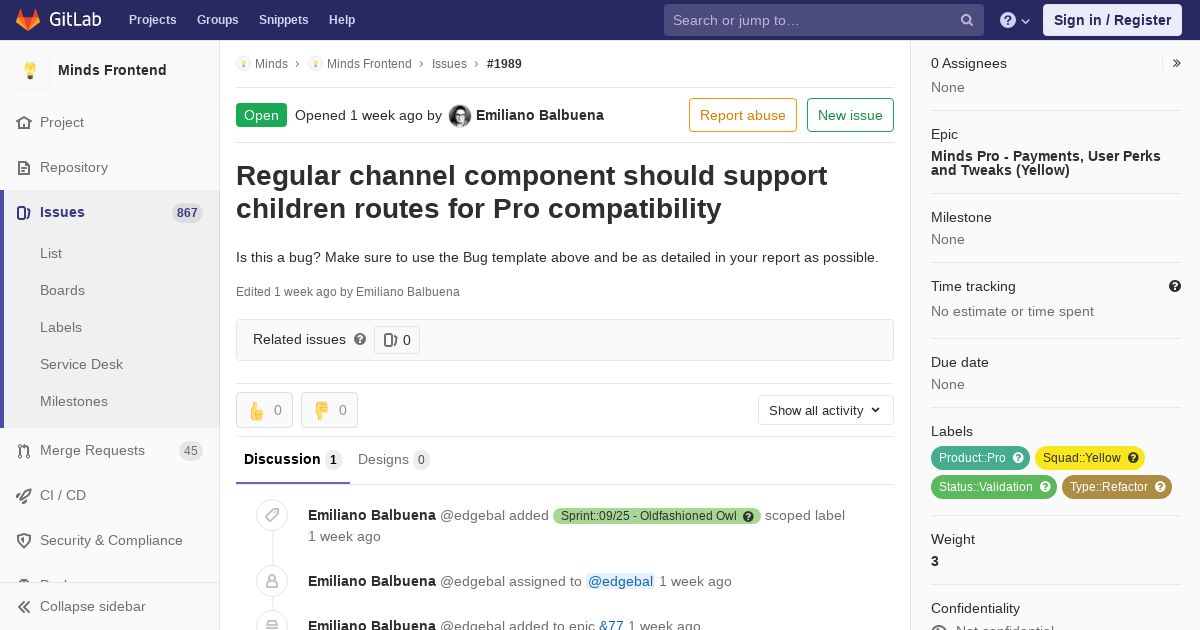This screenshot has width=1200, height=630.
Task: Click the Sign in / Register button
Action: 1112,20
